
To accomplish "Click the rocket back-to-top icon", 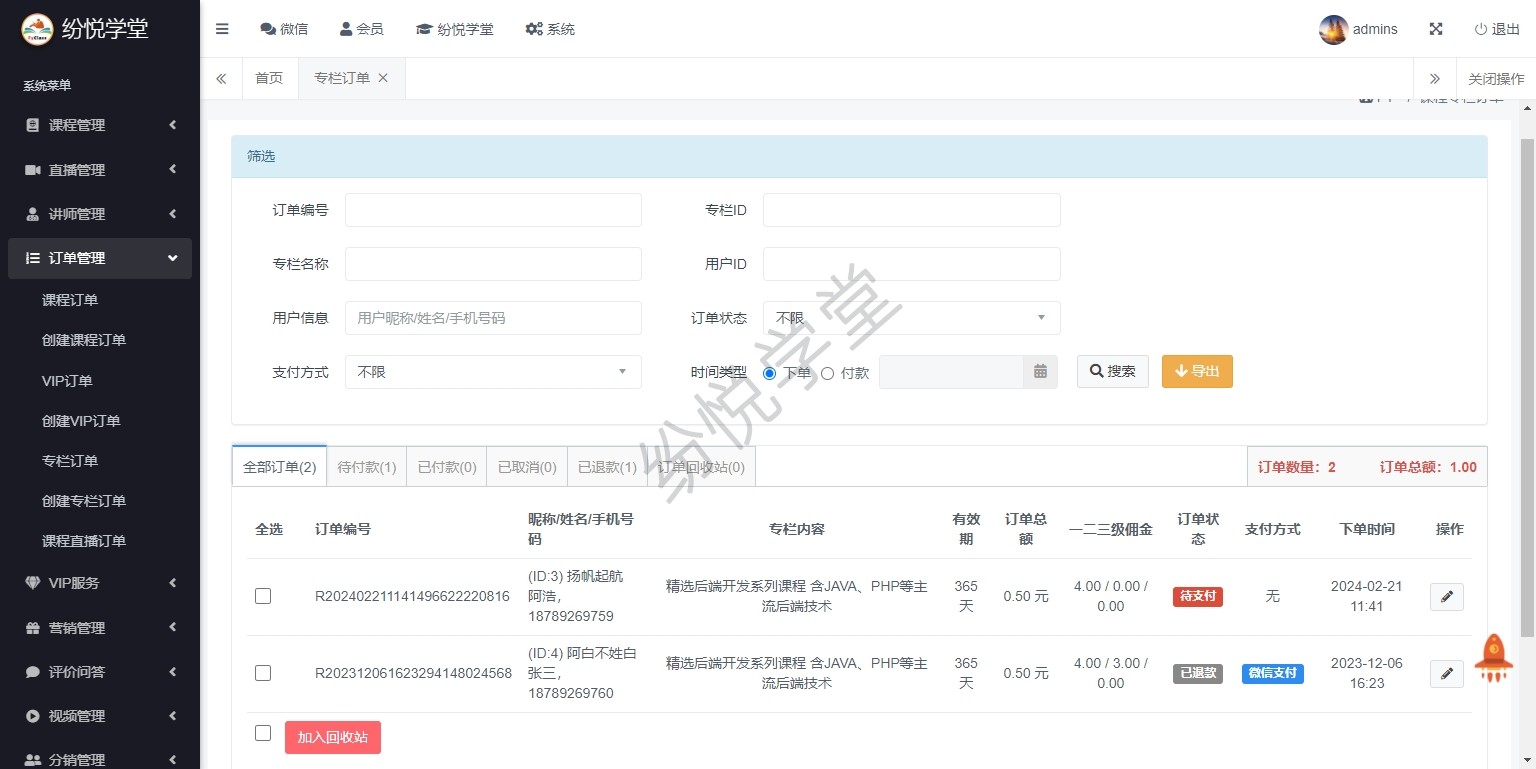I will (1493, 658).
